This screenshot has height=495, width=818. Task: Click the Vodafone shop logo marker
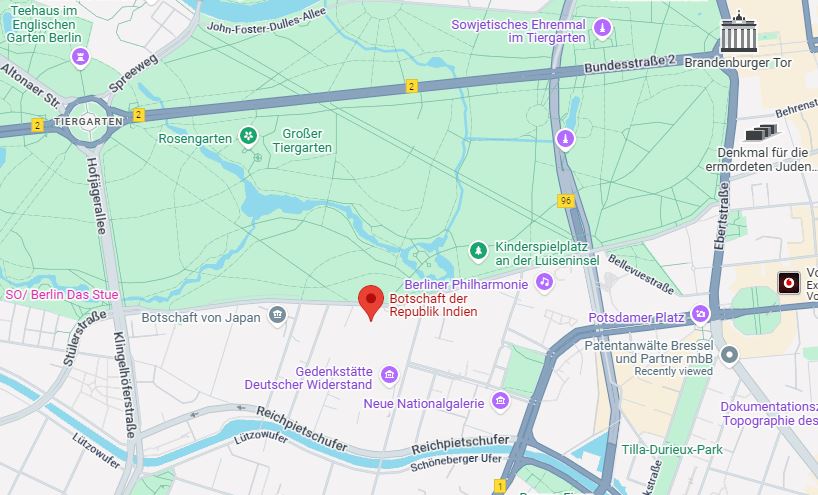click(789, 283)
